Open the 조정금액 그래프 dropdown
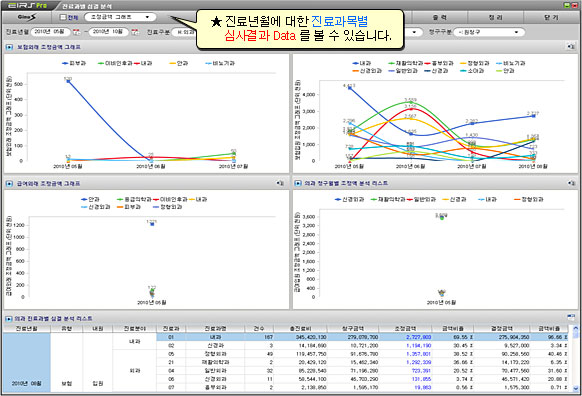582x396 pixels. 120,17
